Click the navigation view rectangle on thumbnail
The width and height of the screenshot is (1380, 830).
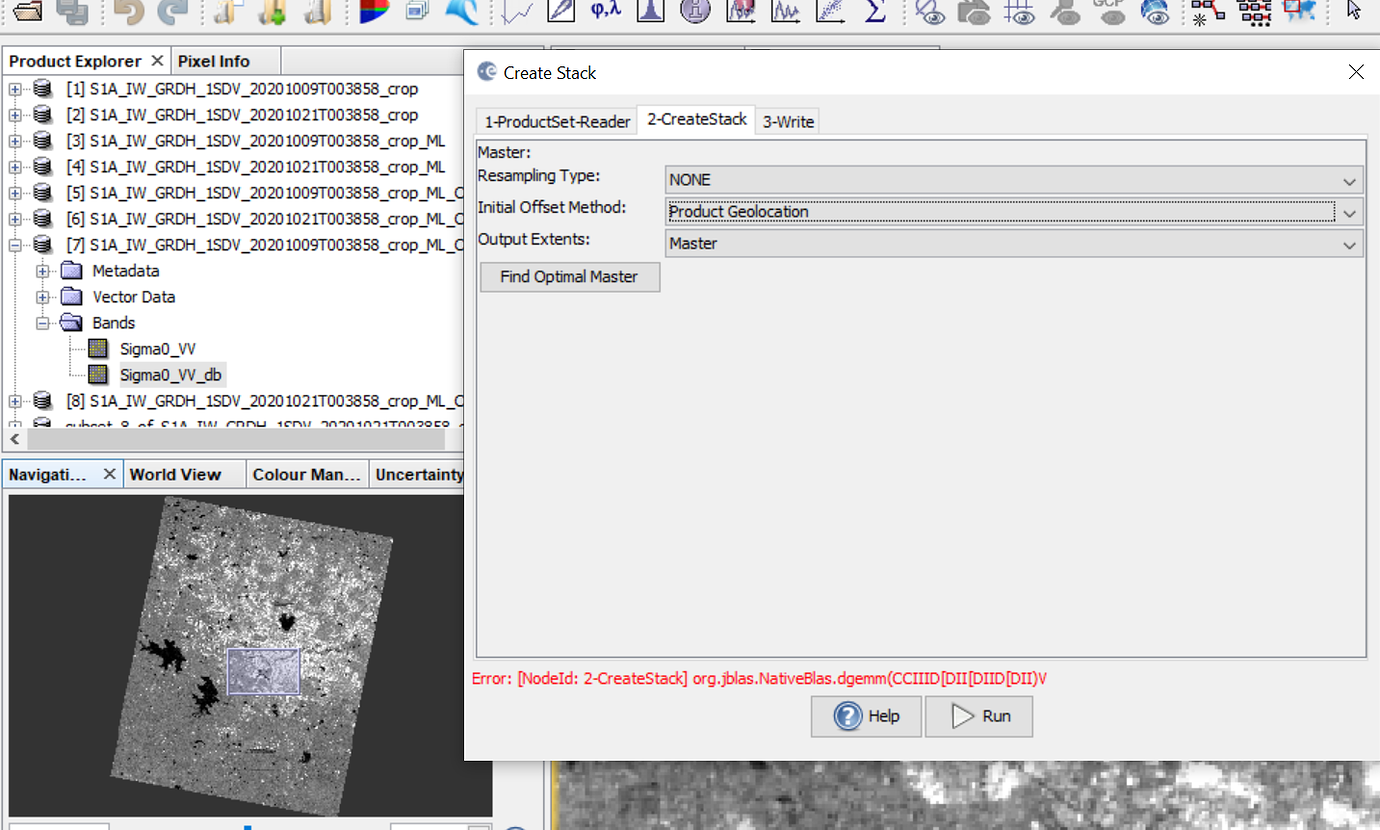pyautogui.click(x=263, y=671)
